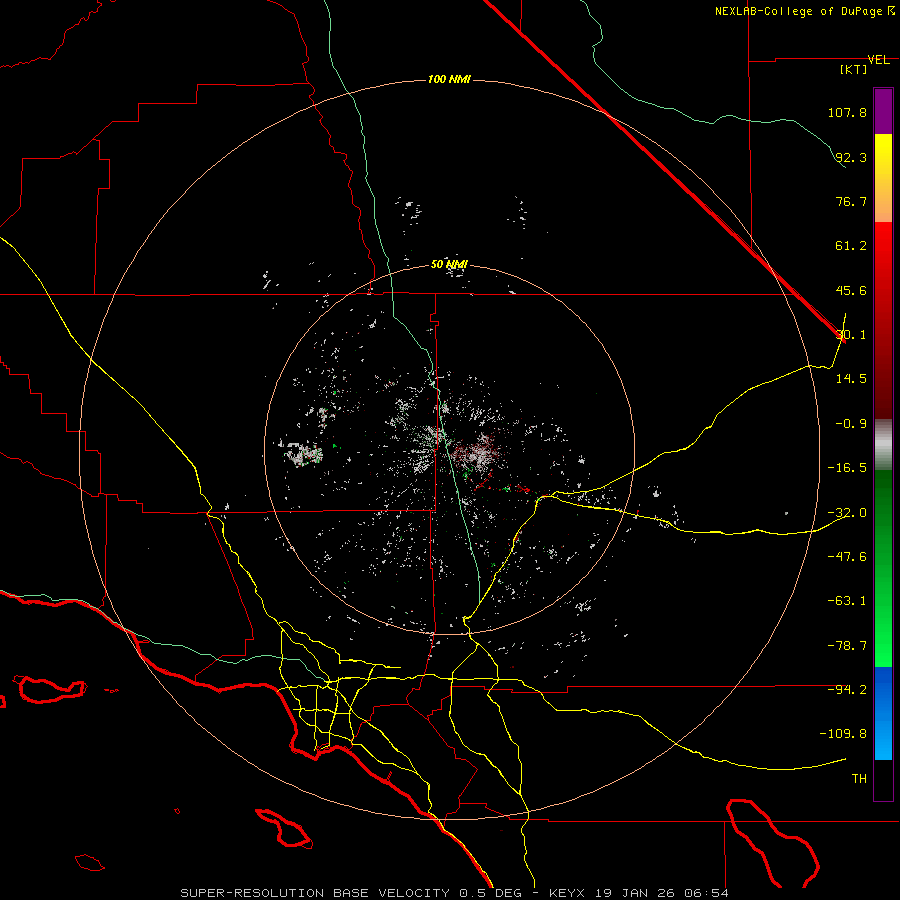Pick the -47.6 velocity value
The width and height of the screenshot is (900, 900).
pyautogui.click(x=847, y=557)
